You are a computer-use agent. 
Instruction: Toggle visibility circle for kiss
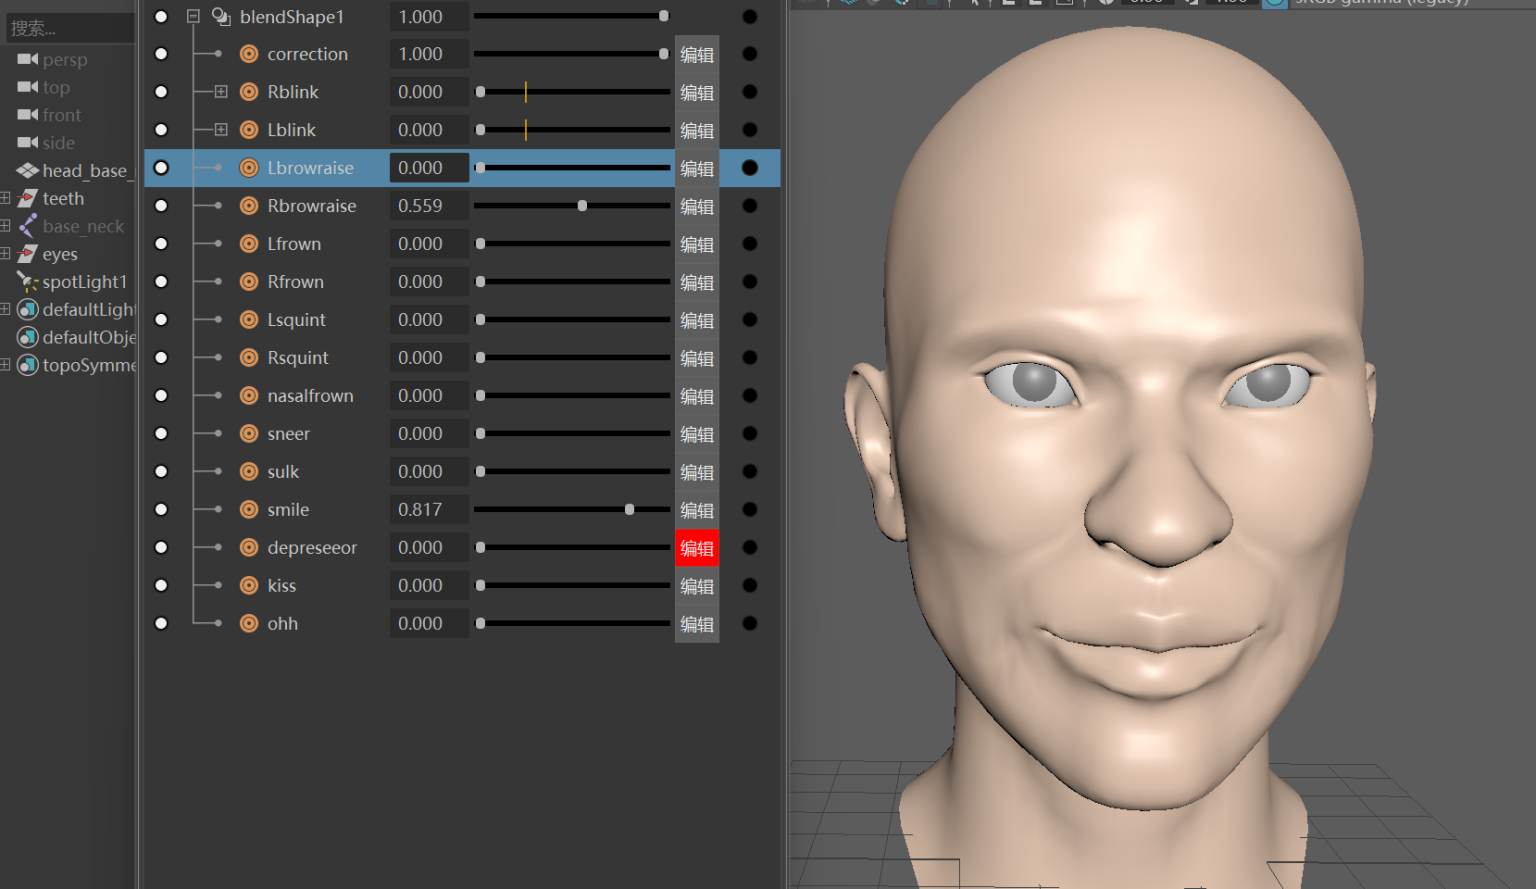[x=161, y=586]
